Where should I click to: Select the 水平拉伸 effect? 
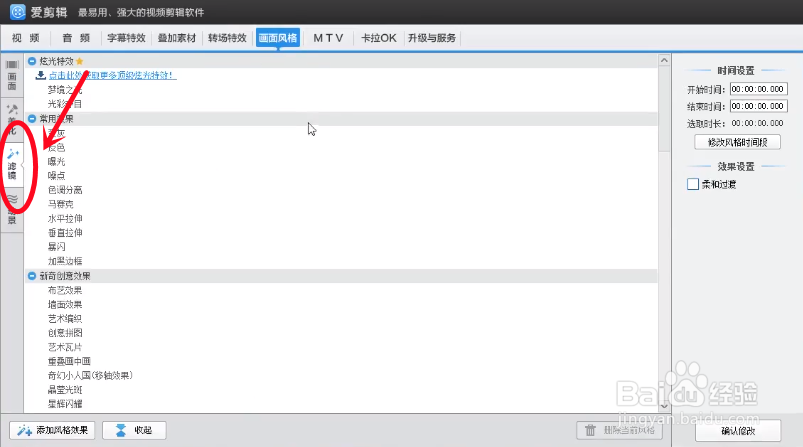point(65,219)
